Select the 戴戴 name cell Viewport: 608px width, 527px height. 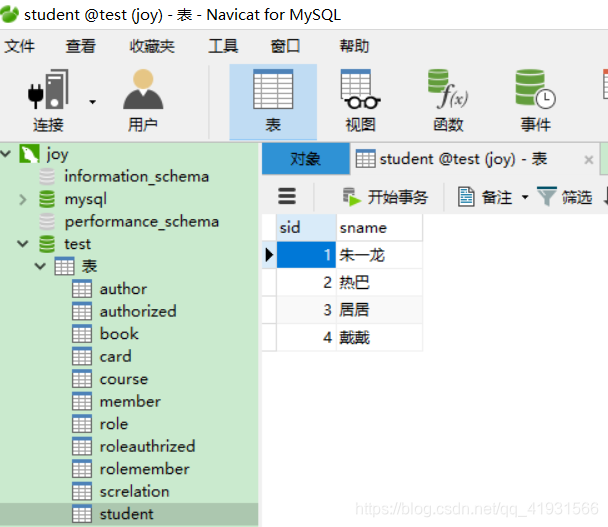pyautogui.click(x=379, y=338)
